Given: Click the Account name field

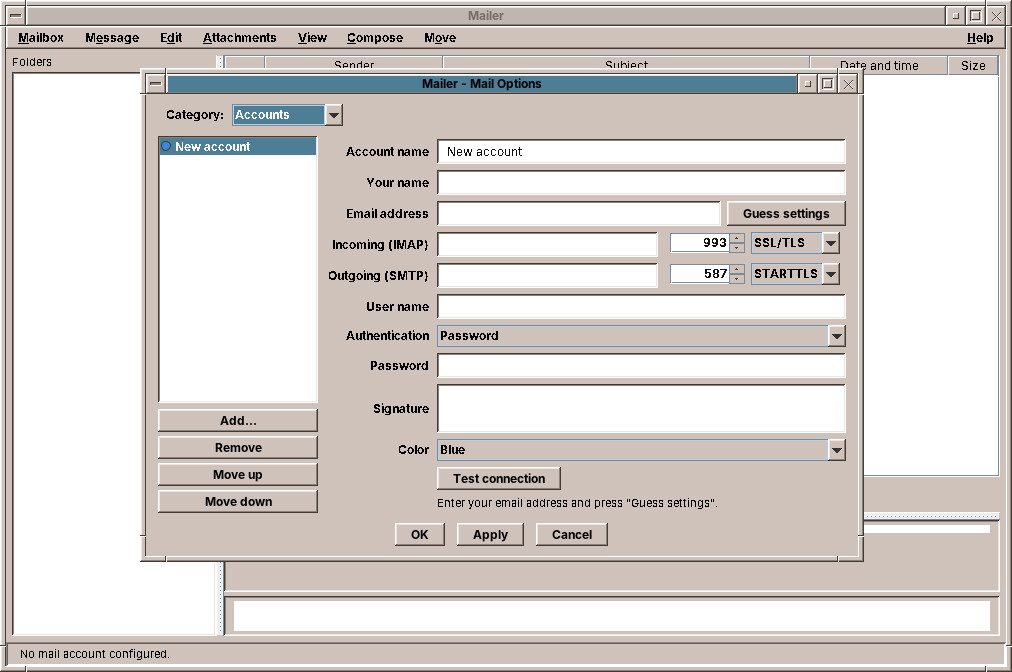Looking at the screenshot, I should coord(641,152).
